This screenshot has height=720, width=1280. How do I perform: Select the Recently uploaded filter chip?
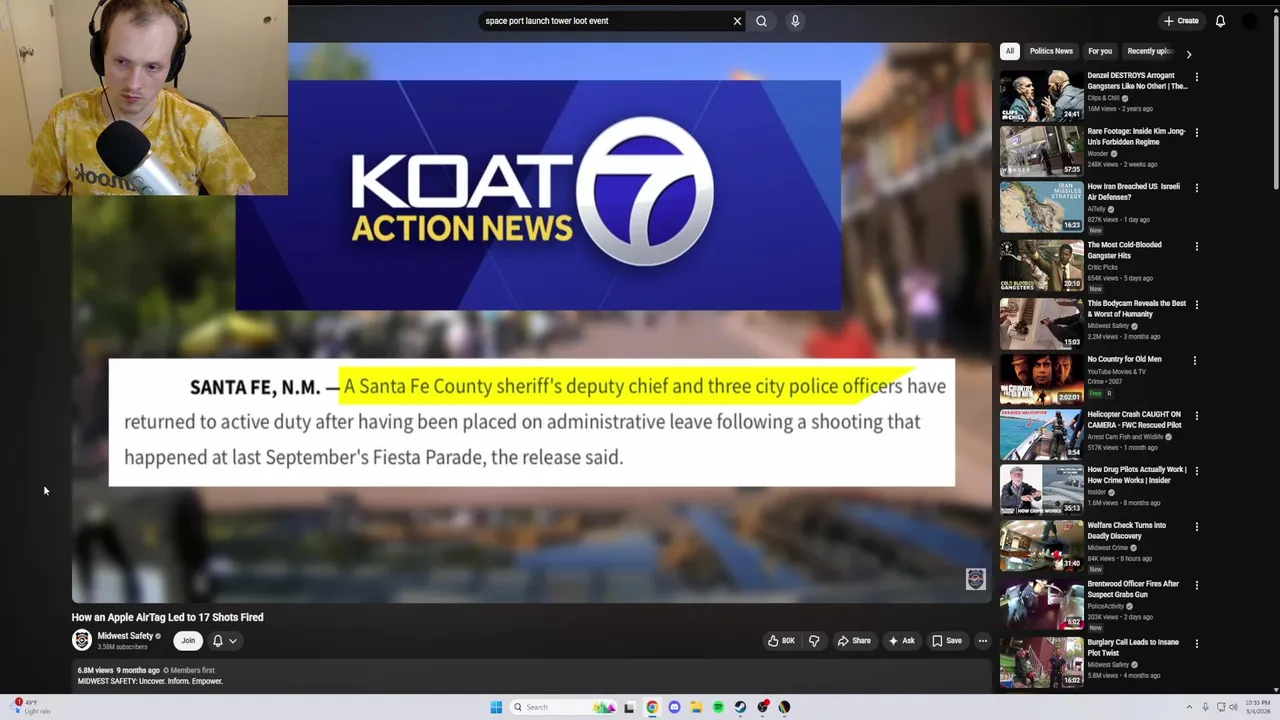[1148, 51]
